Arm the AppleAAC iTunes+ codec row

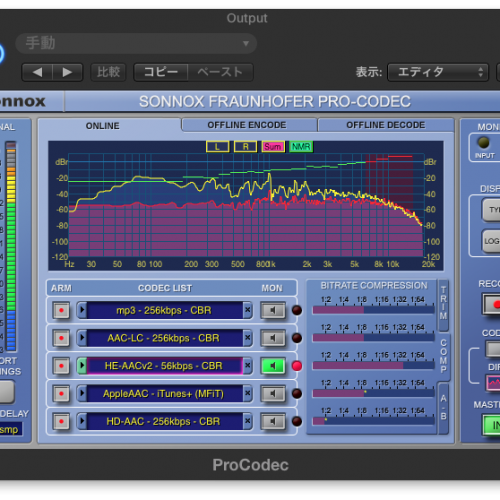point(61,394)
